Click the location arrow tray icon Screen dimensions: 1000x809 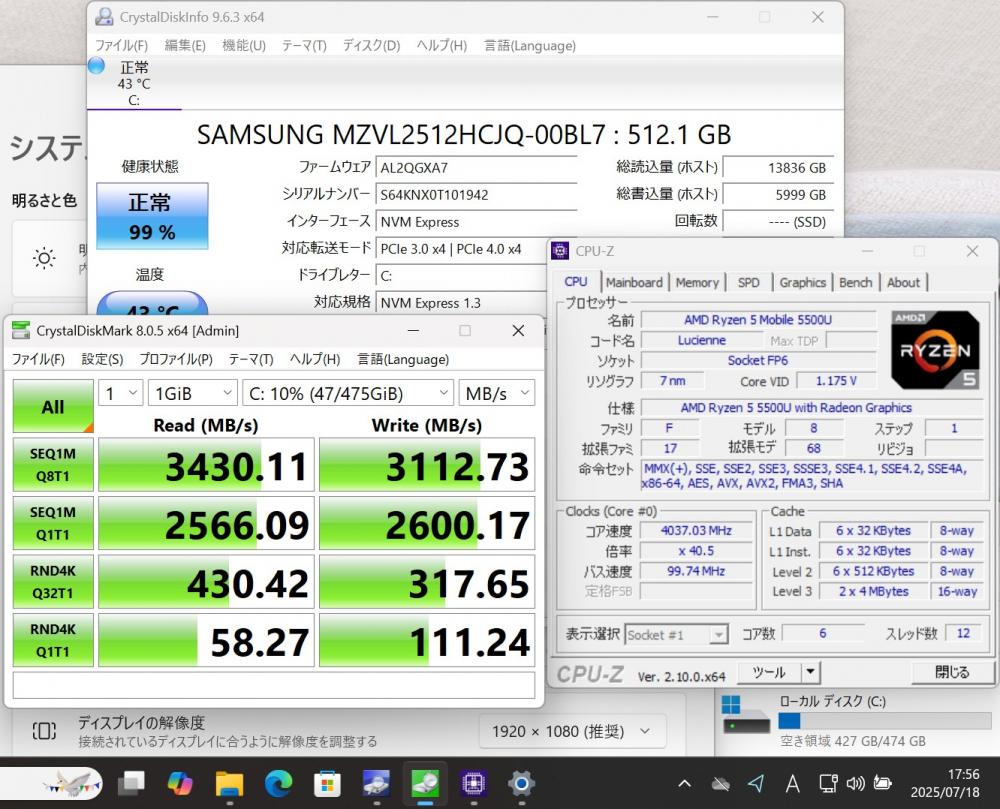click(756, 783)
